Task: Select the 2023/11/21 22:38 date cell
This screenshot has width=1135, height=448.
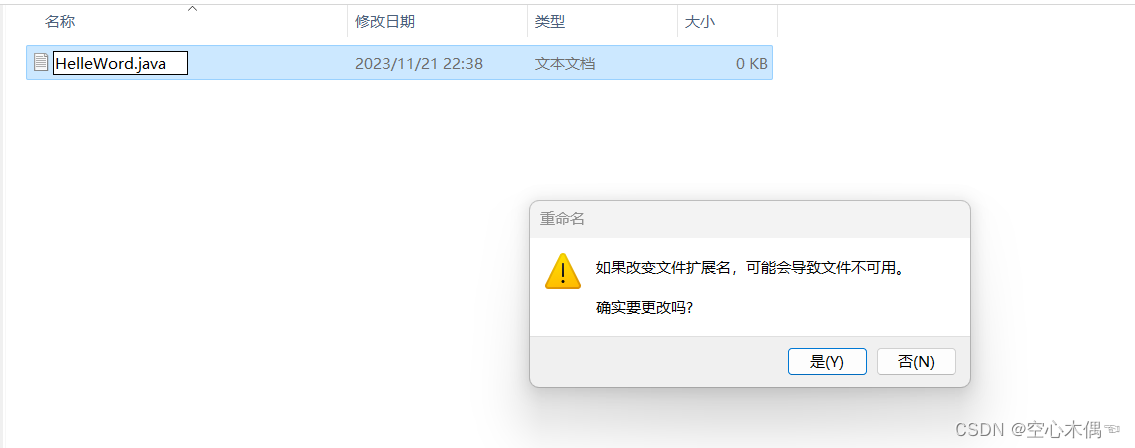Action: (x=418, y=64)
